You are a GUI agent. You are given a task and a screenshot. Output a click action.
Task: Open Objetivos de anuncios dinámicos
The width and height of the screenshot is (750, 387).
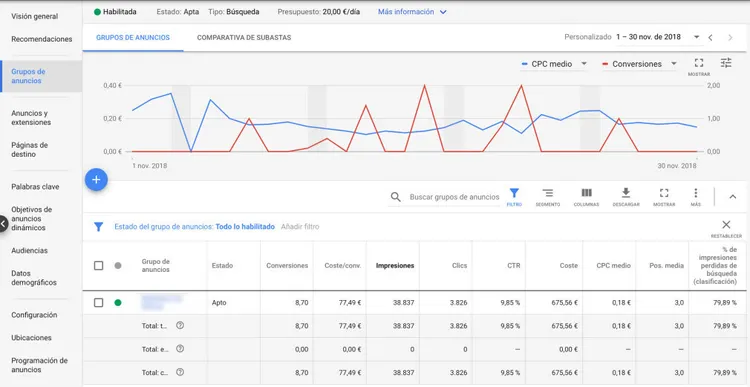(x=32, y=219)
